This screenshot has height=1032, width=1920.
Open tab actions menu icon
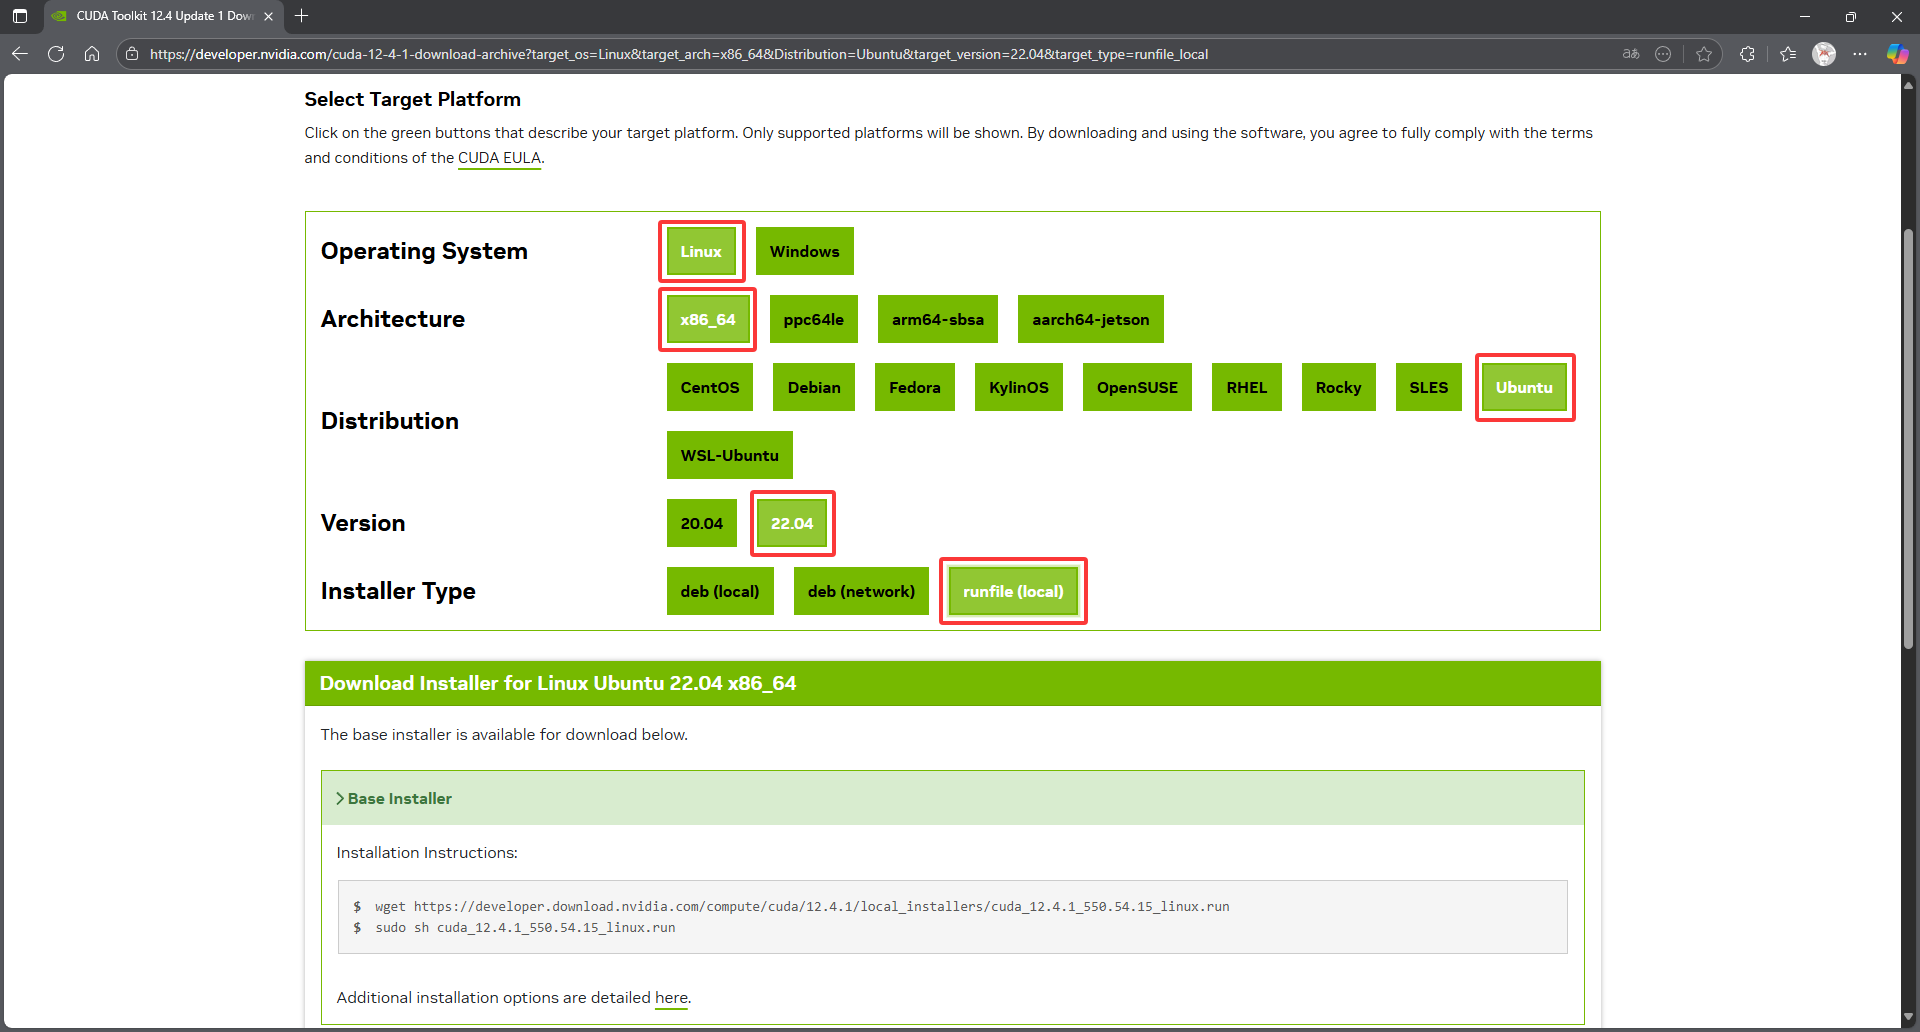point(20,16)
